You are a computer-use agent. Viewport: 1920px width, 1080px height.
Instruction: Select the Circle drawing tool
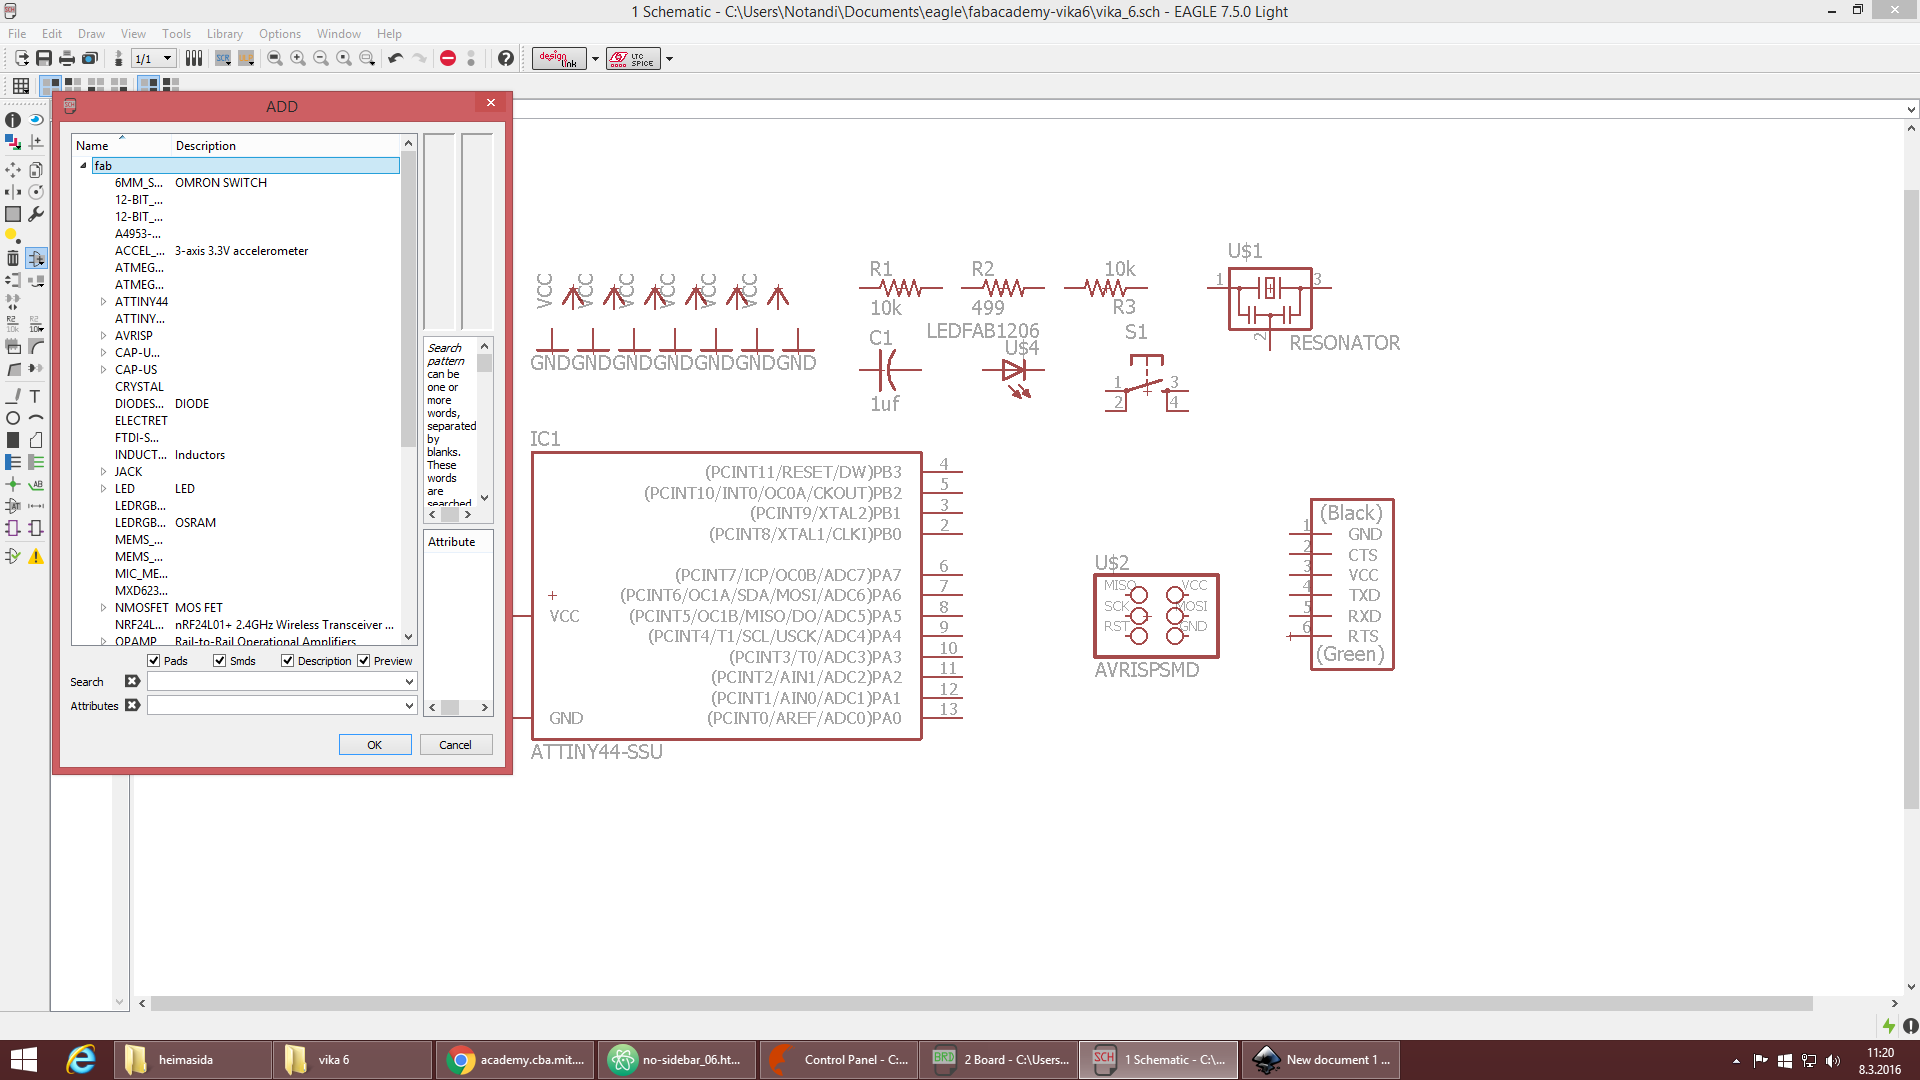point(13,418)
